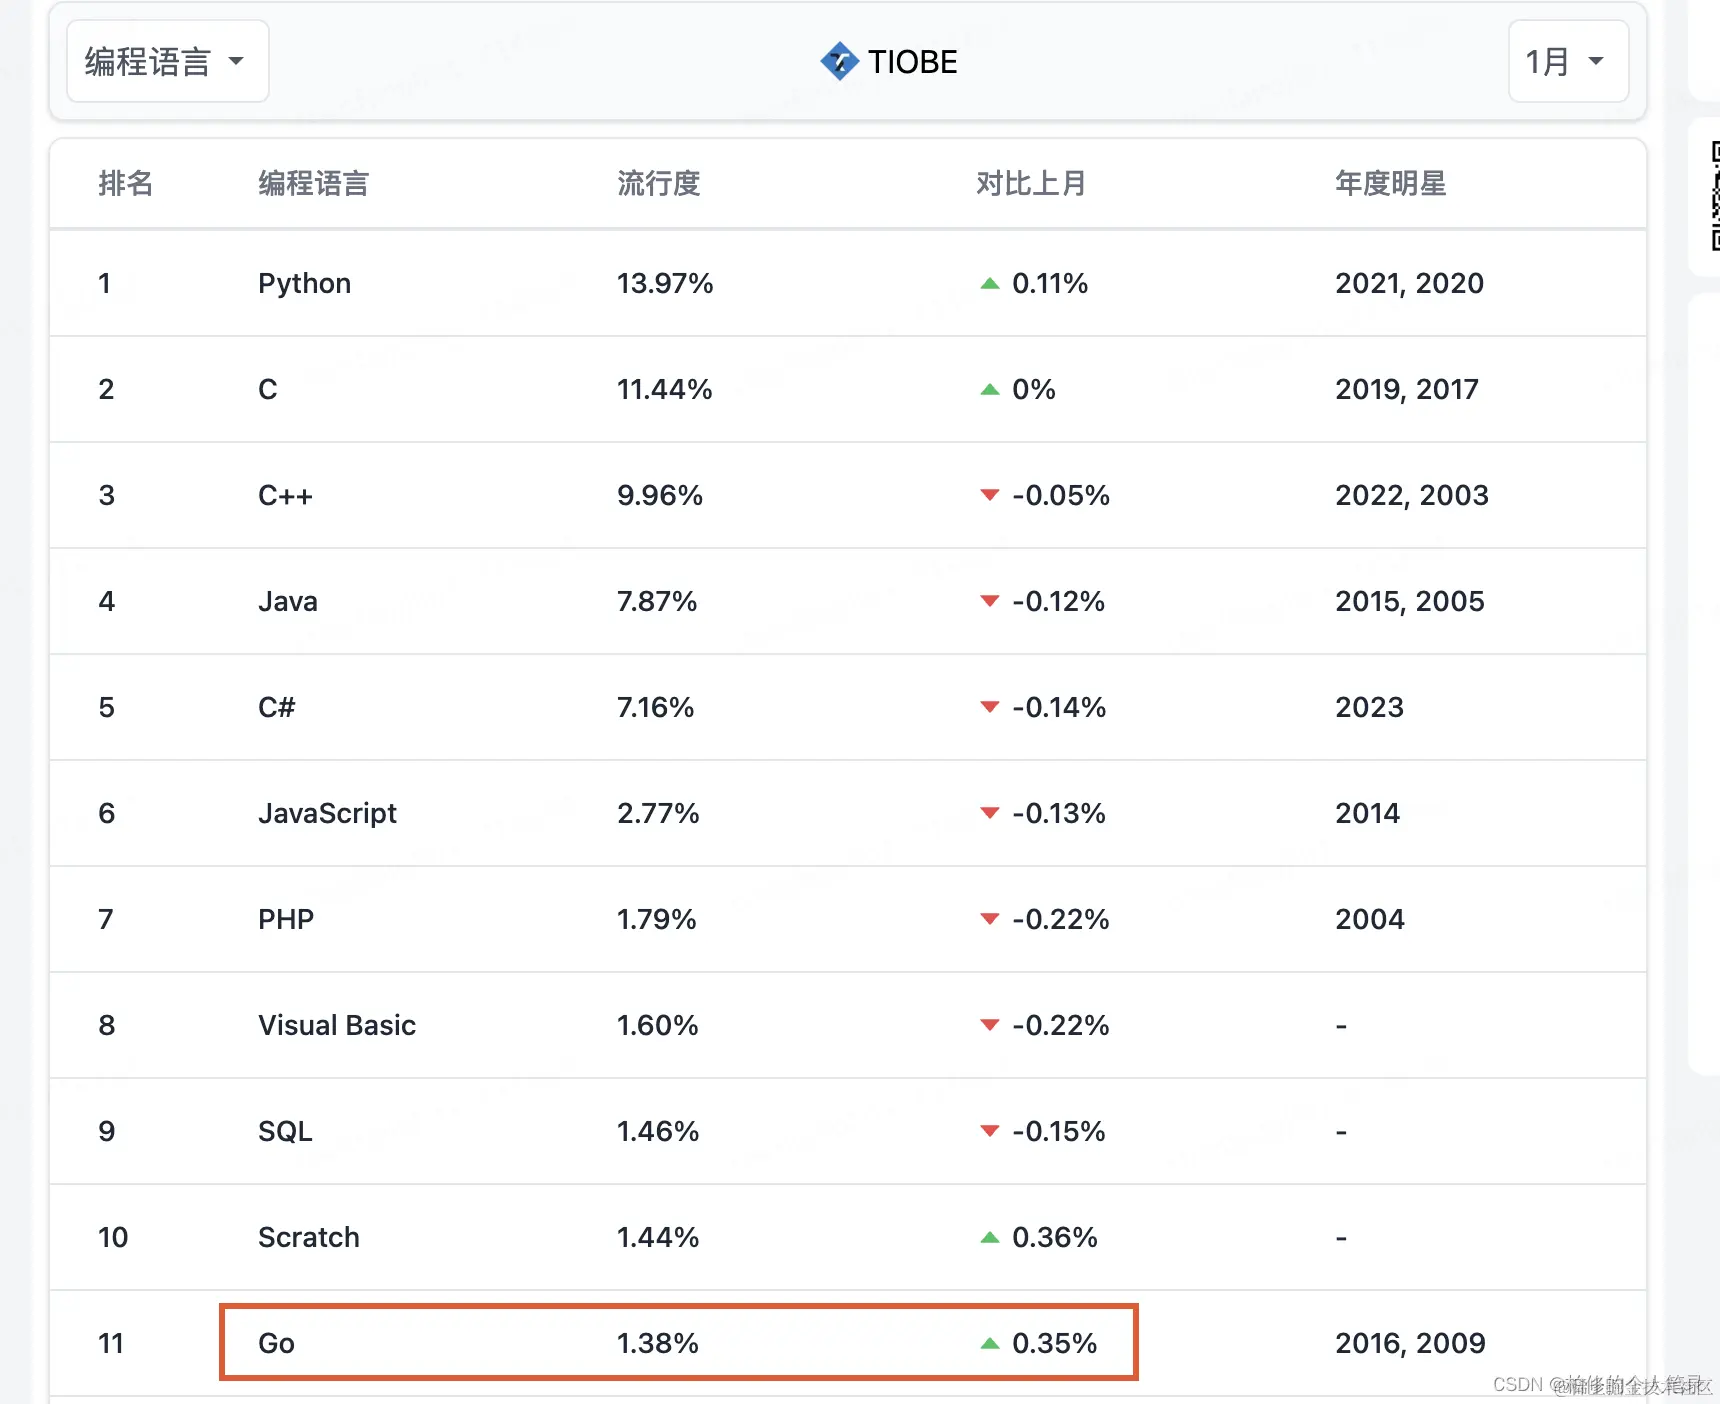Viewport: 1720px width, 1404px height.
Task: Click the 1.79% popularity value
Action: point(657,919)
